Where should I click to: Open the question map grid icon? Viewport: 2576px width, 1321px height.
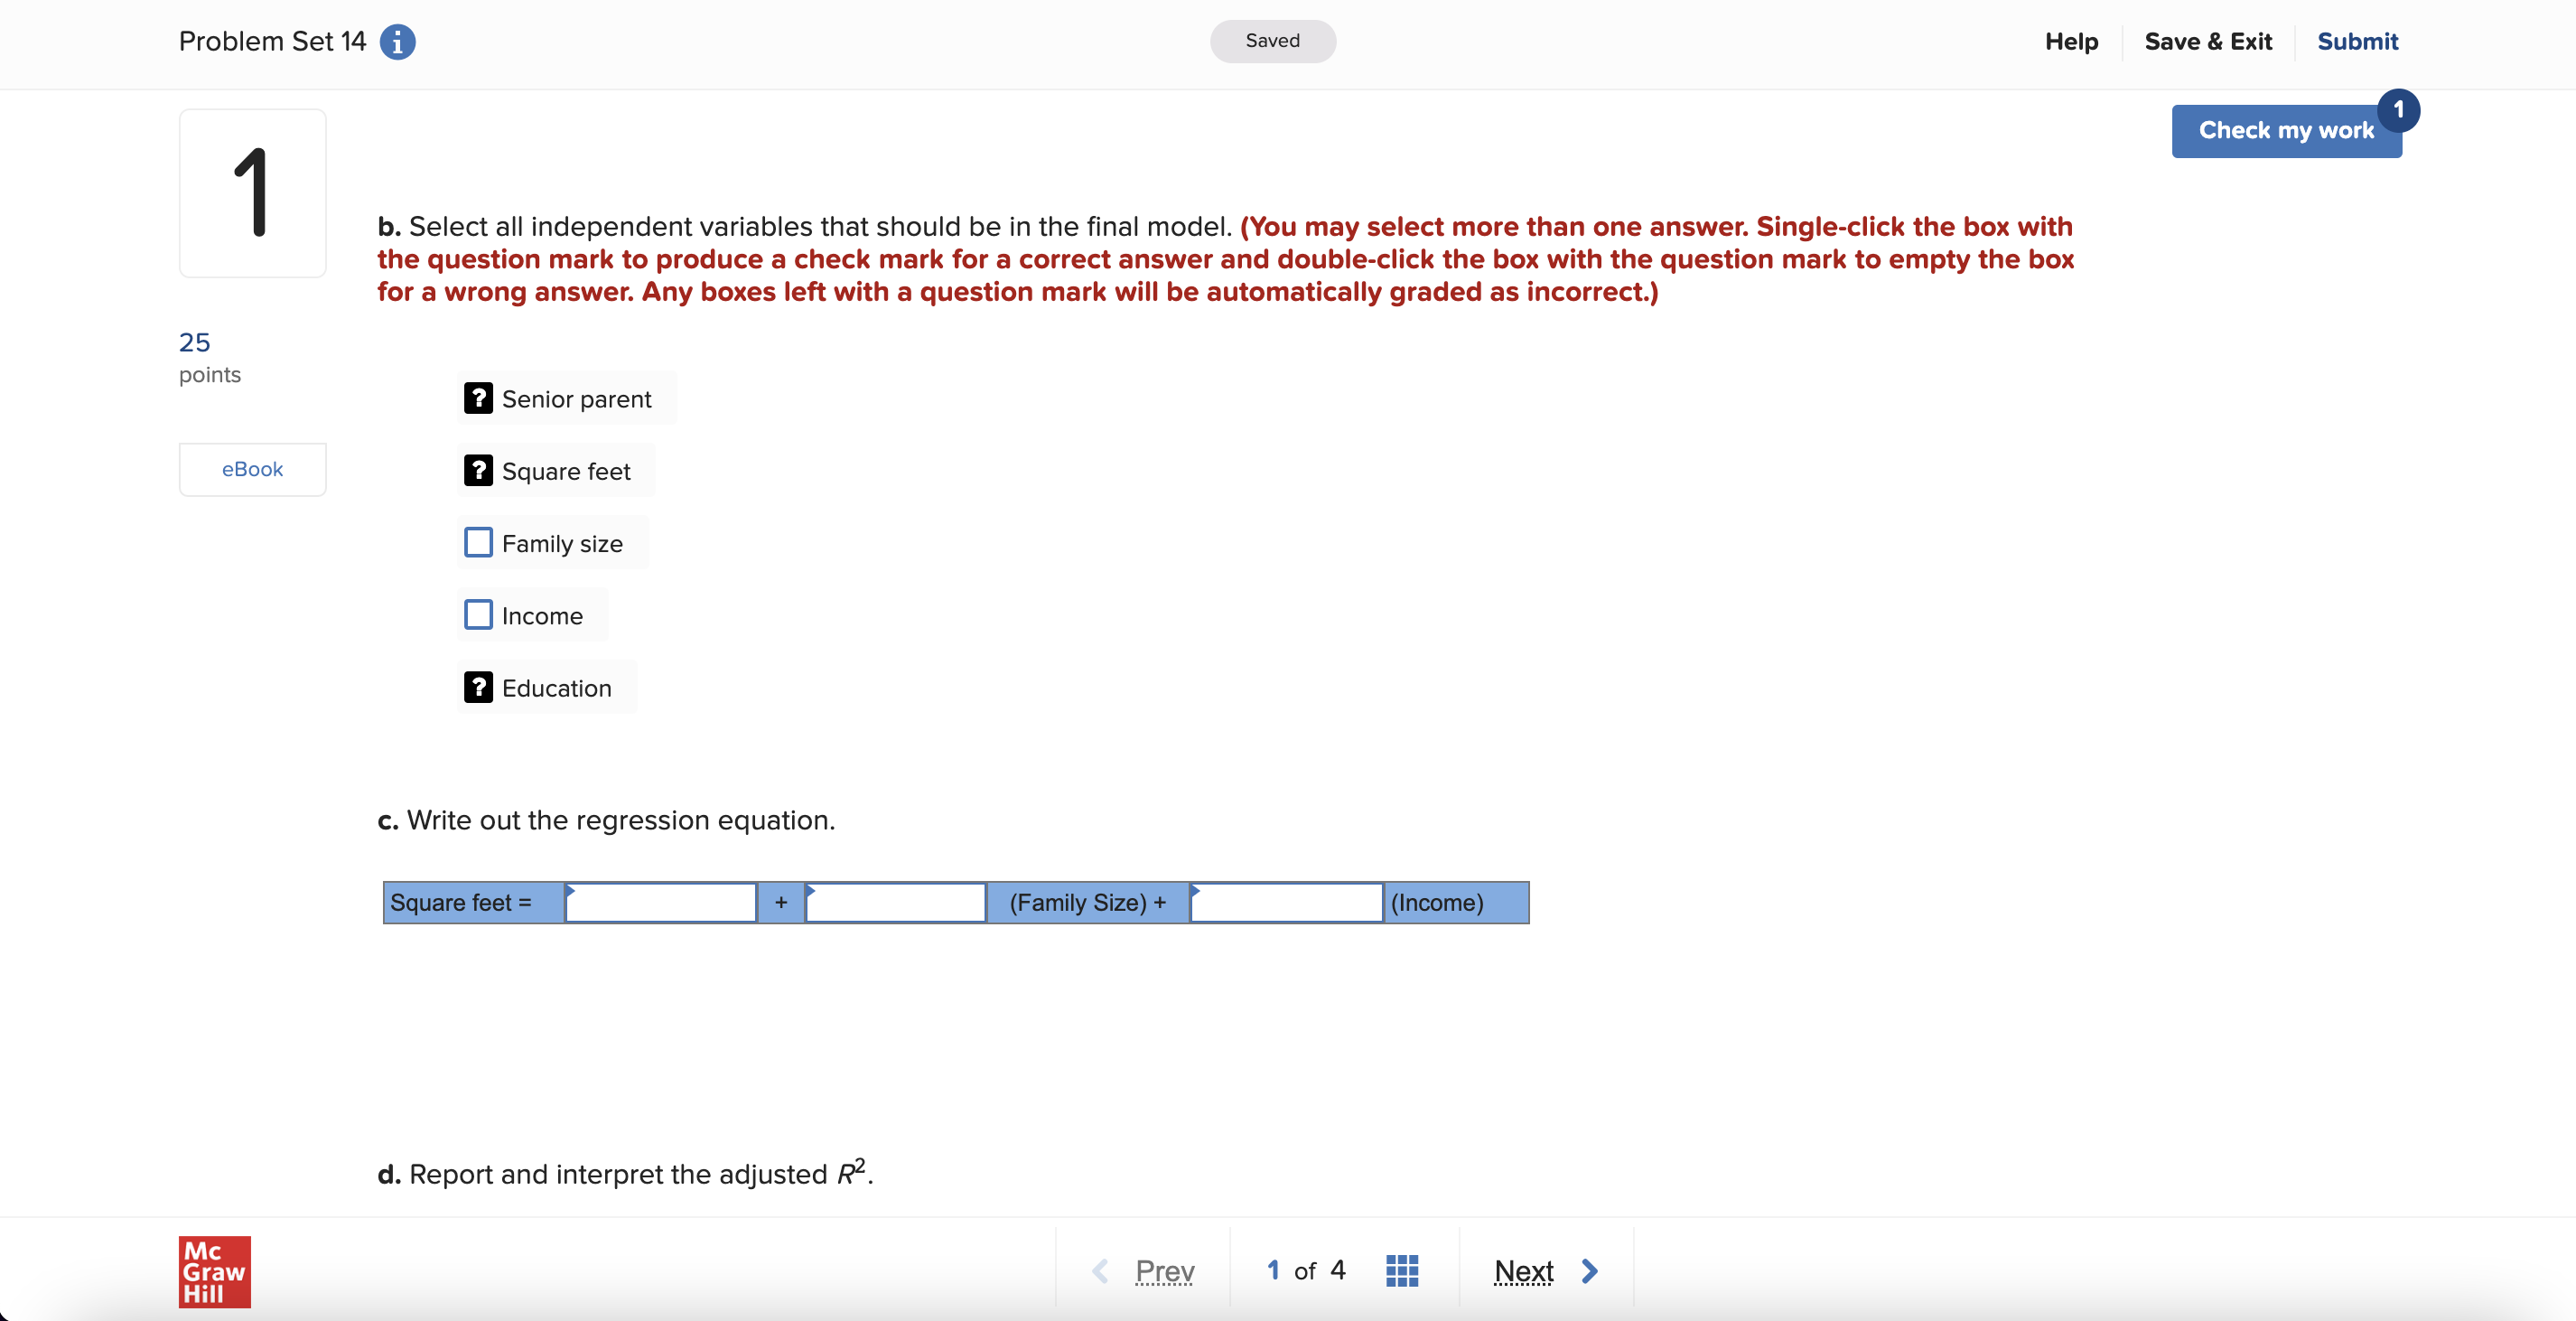click(1401, 1271)
